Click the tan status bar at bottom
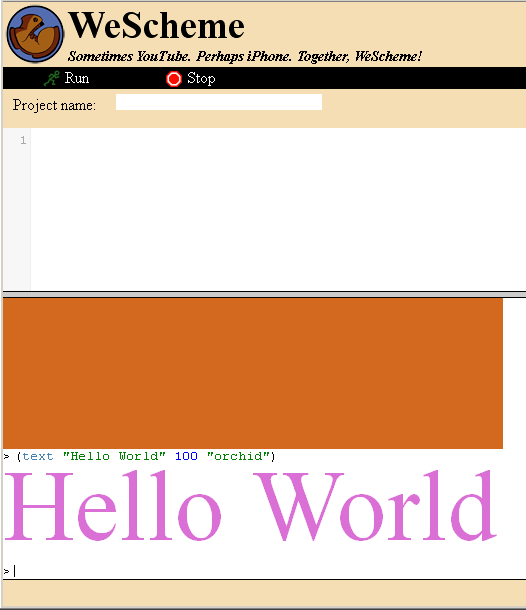The height and width of the screenshot is (610, 526). [264, 594]
